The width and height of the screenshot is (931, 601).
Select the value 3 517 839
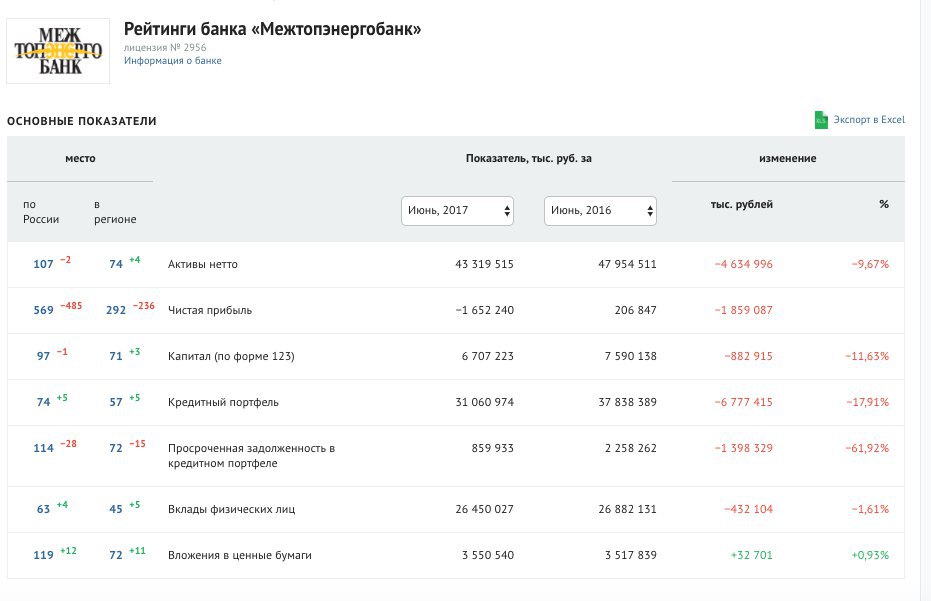631,555
